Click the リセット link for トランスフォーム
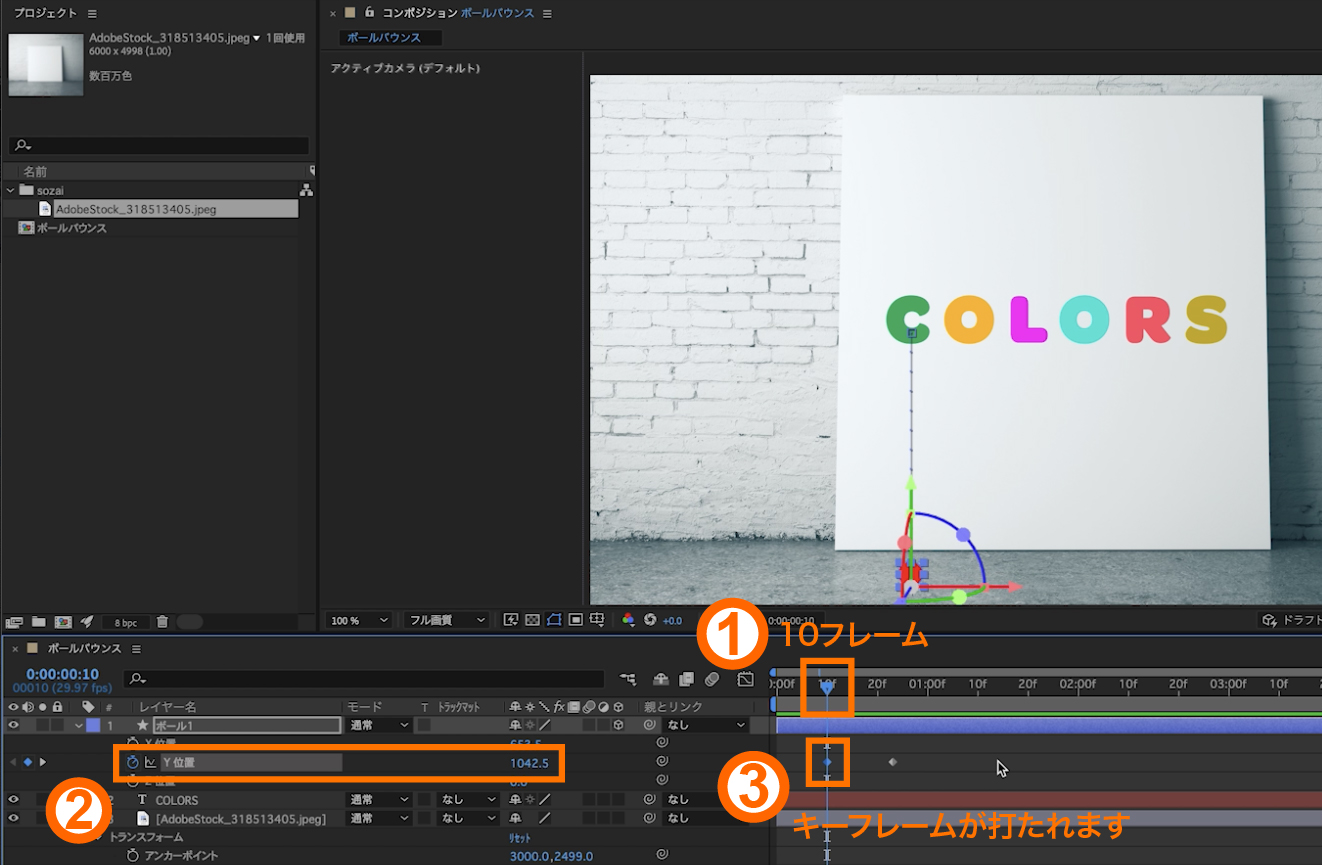This screenshot has height=866, width=1323. (520, 838)
